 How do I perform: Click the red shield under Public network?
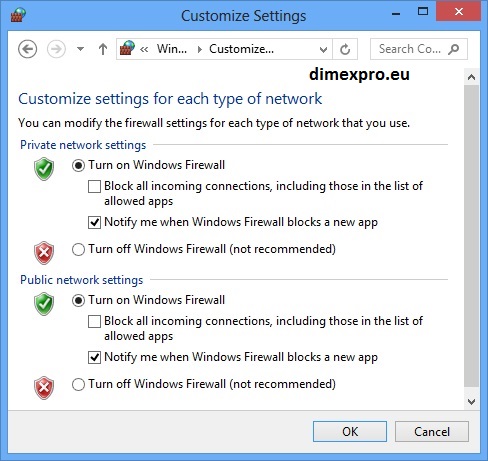pos(44,388)
